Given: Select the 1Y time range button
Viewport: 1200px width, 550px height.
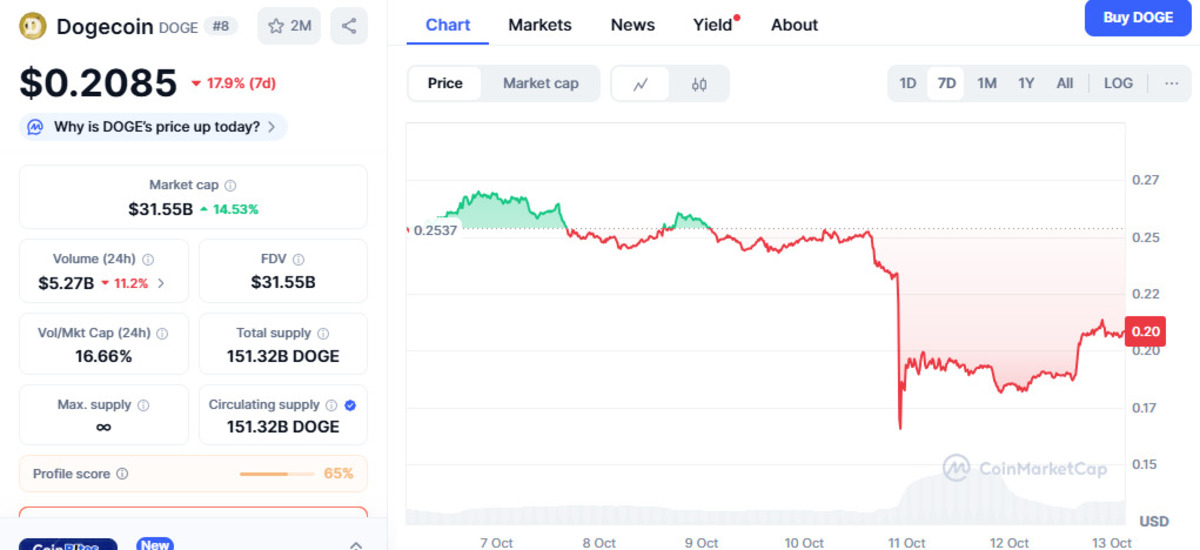Looking at the screenshot, I should click(x=1026, y=83).
